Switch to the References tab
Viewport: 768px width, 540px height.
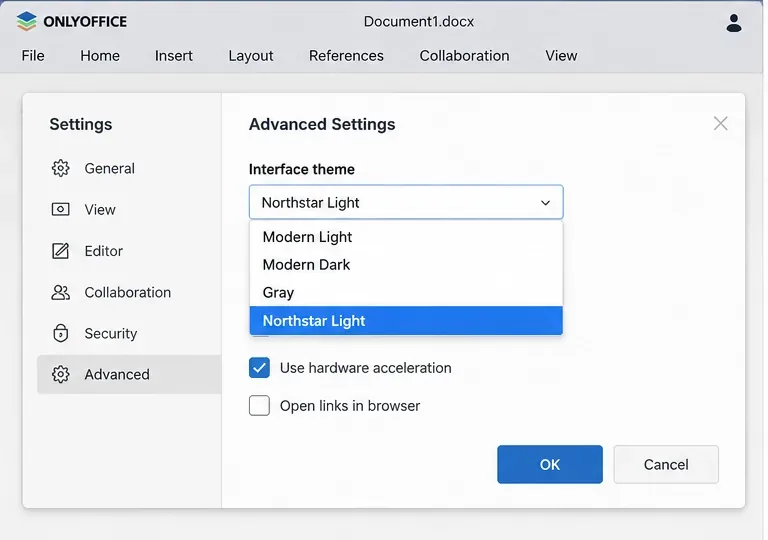(346, 56)
